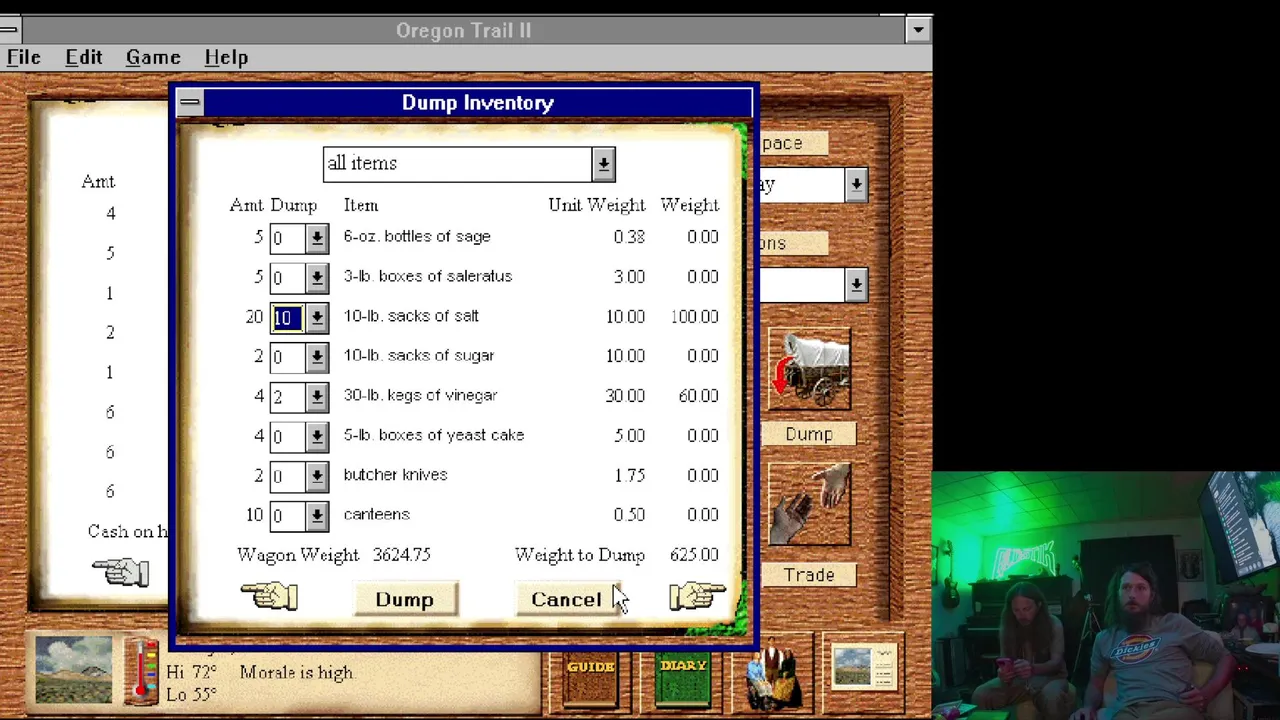Click the '5-lb. boxes of yeast cake' item
The image size is (1280, 720).
433,435
